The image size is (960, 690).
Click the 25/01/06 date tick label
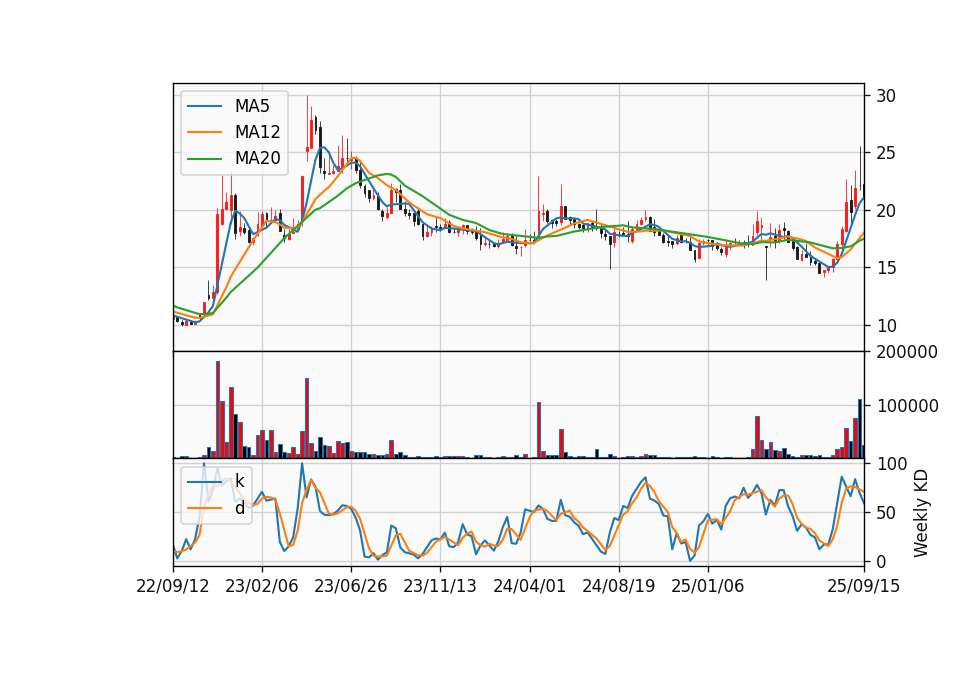point(708,586)
